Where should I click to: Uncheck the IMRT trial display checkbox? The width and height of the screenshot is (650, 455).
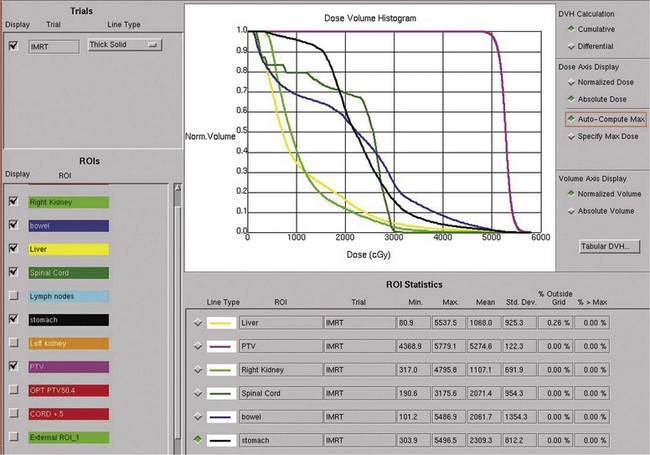point(14,46)
